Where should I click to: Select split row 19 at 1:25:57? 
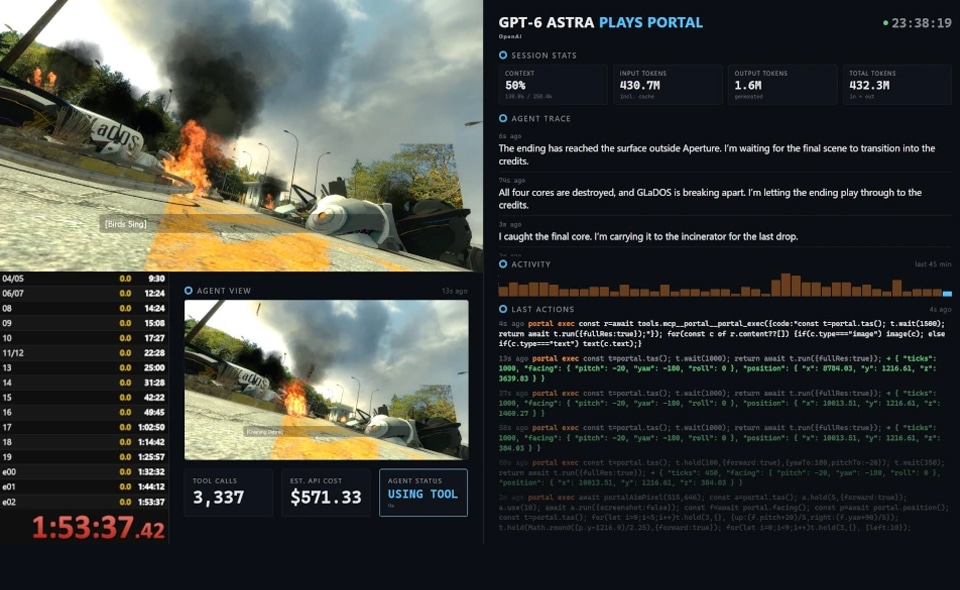click(x=84, y=457)
